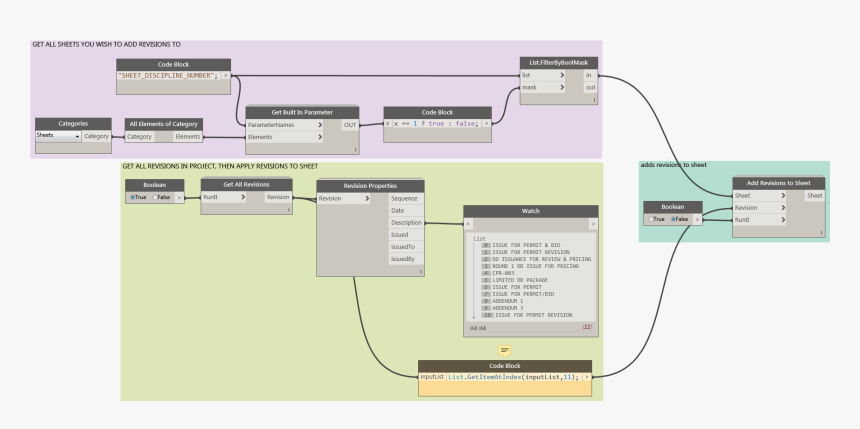Viewport: 860px width, 429px height.
Task: Expand the List tree in Watch node
Action: click(479, 238)
